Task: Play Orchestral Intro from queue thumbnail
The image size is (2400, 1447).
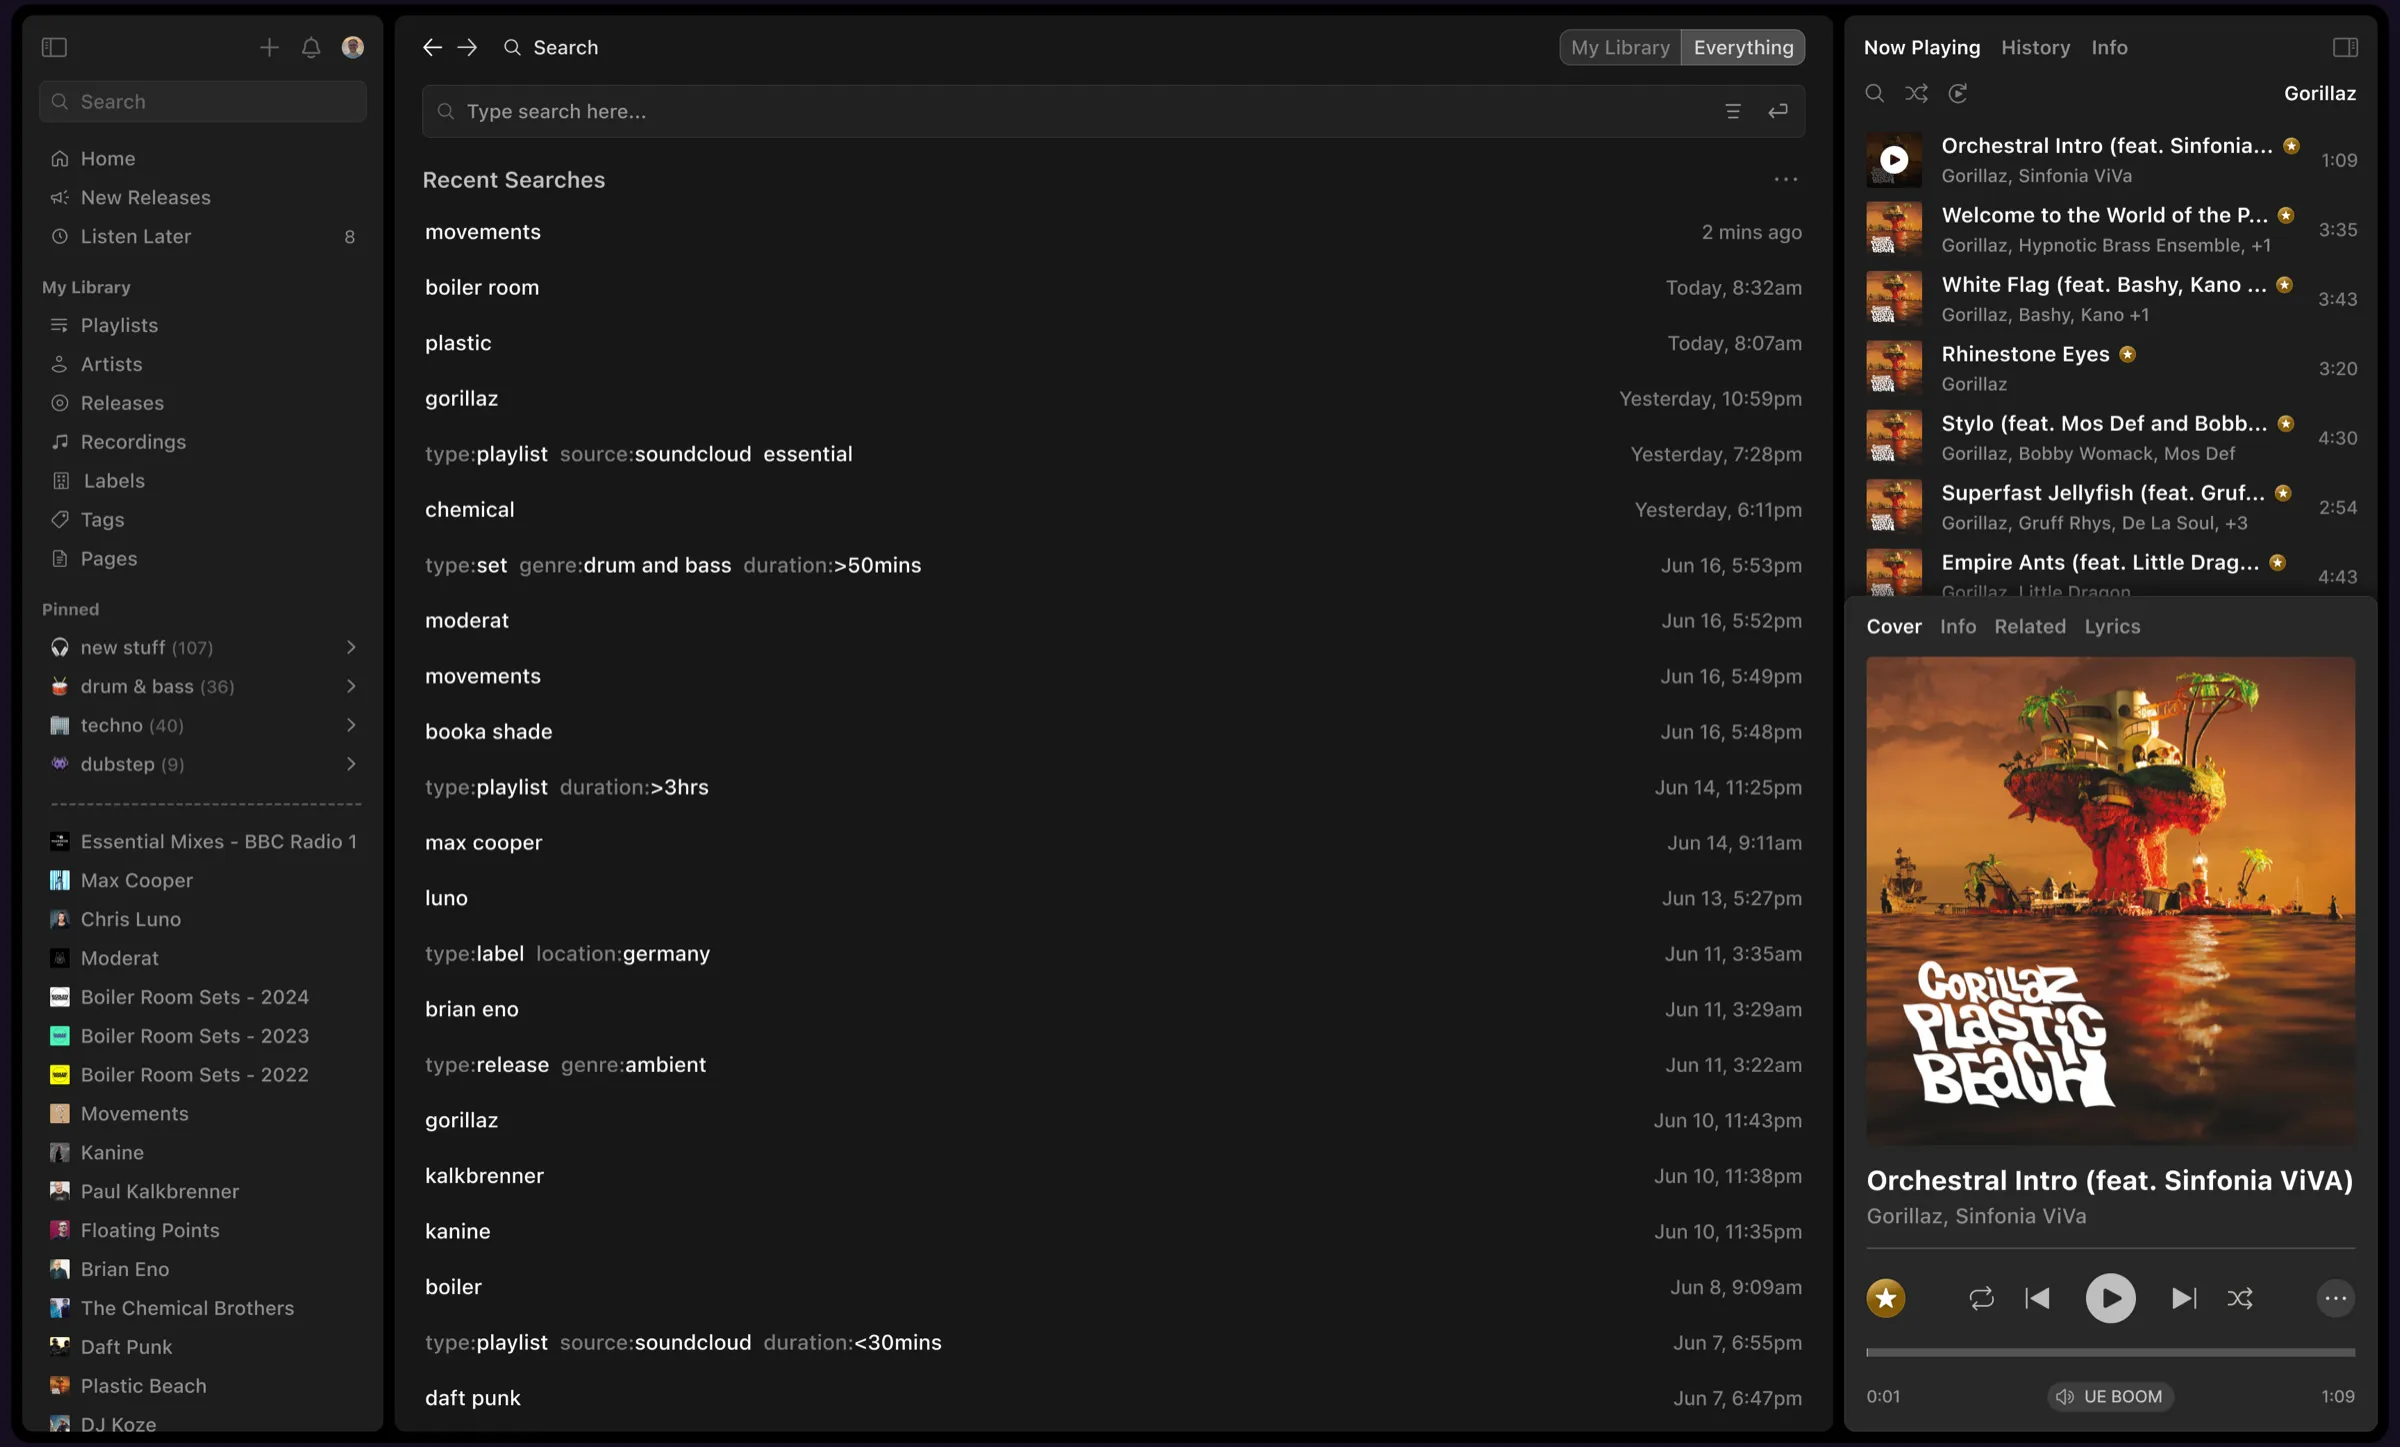Action: click(1894, 160)
